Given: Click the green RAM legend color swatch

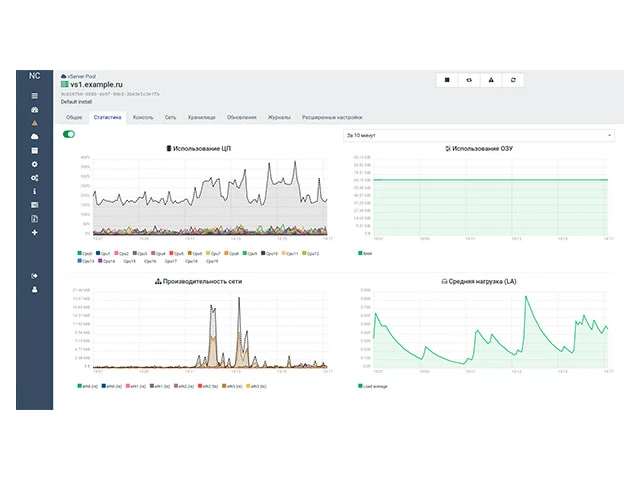Looking at the screenshot, I should pyautogui.click(x=361, y=253).
